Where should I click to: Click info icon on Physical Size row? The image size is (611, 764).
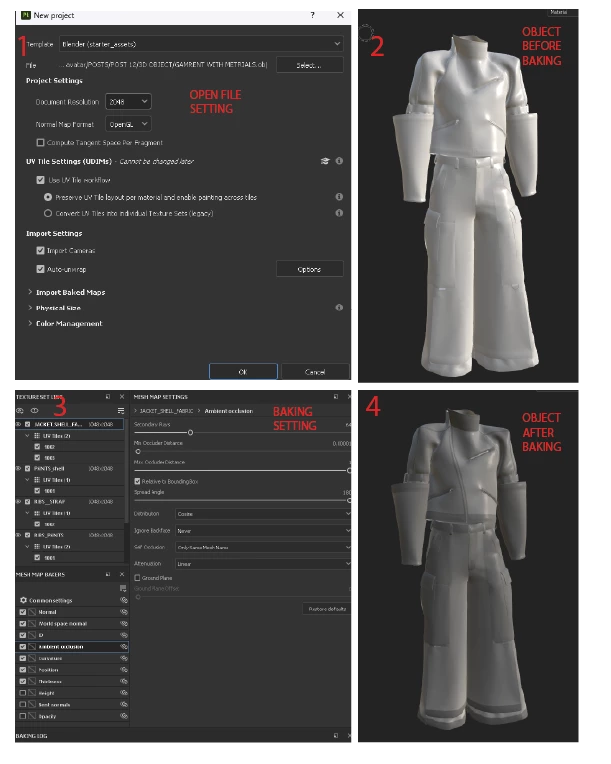click(x=339, y=307)
